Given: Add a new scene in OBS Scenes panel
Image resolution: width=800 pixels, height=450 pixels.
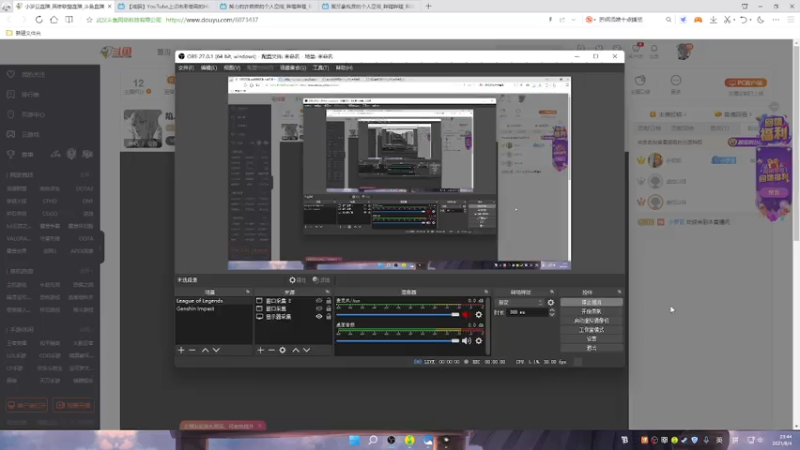Looking at the screenshot, I should [x=181, y=350].
